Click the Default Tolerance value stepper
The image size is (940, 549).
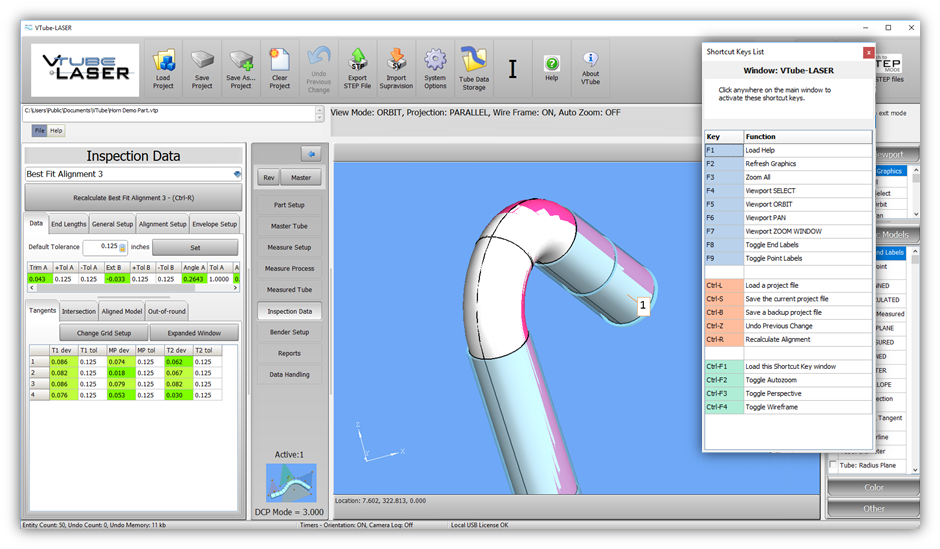pyautogui.click(x=123, y=247)
